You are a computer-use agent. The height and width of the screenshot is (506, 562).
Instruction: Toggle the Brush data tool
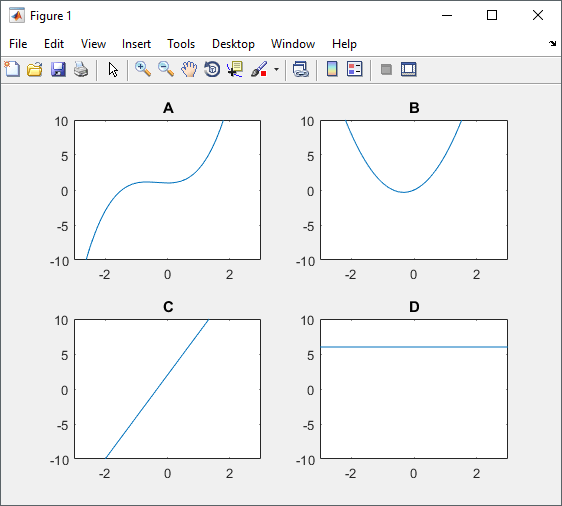pos(259,69)
